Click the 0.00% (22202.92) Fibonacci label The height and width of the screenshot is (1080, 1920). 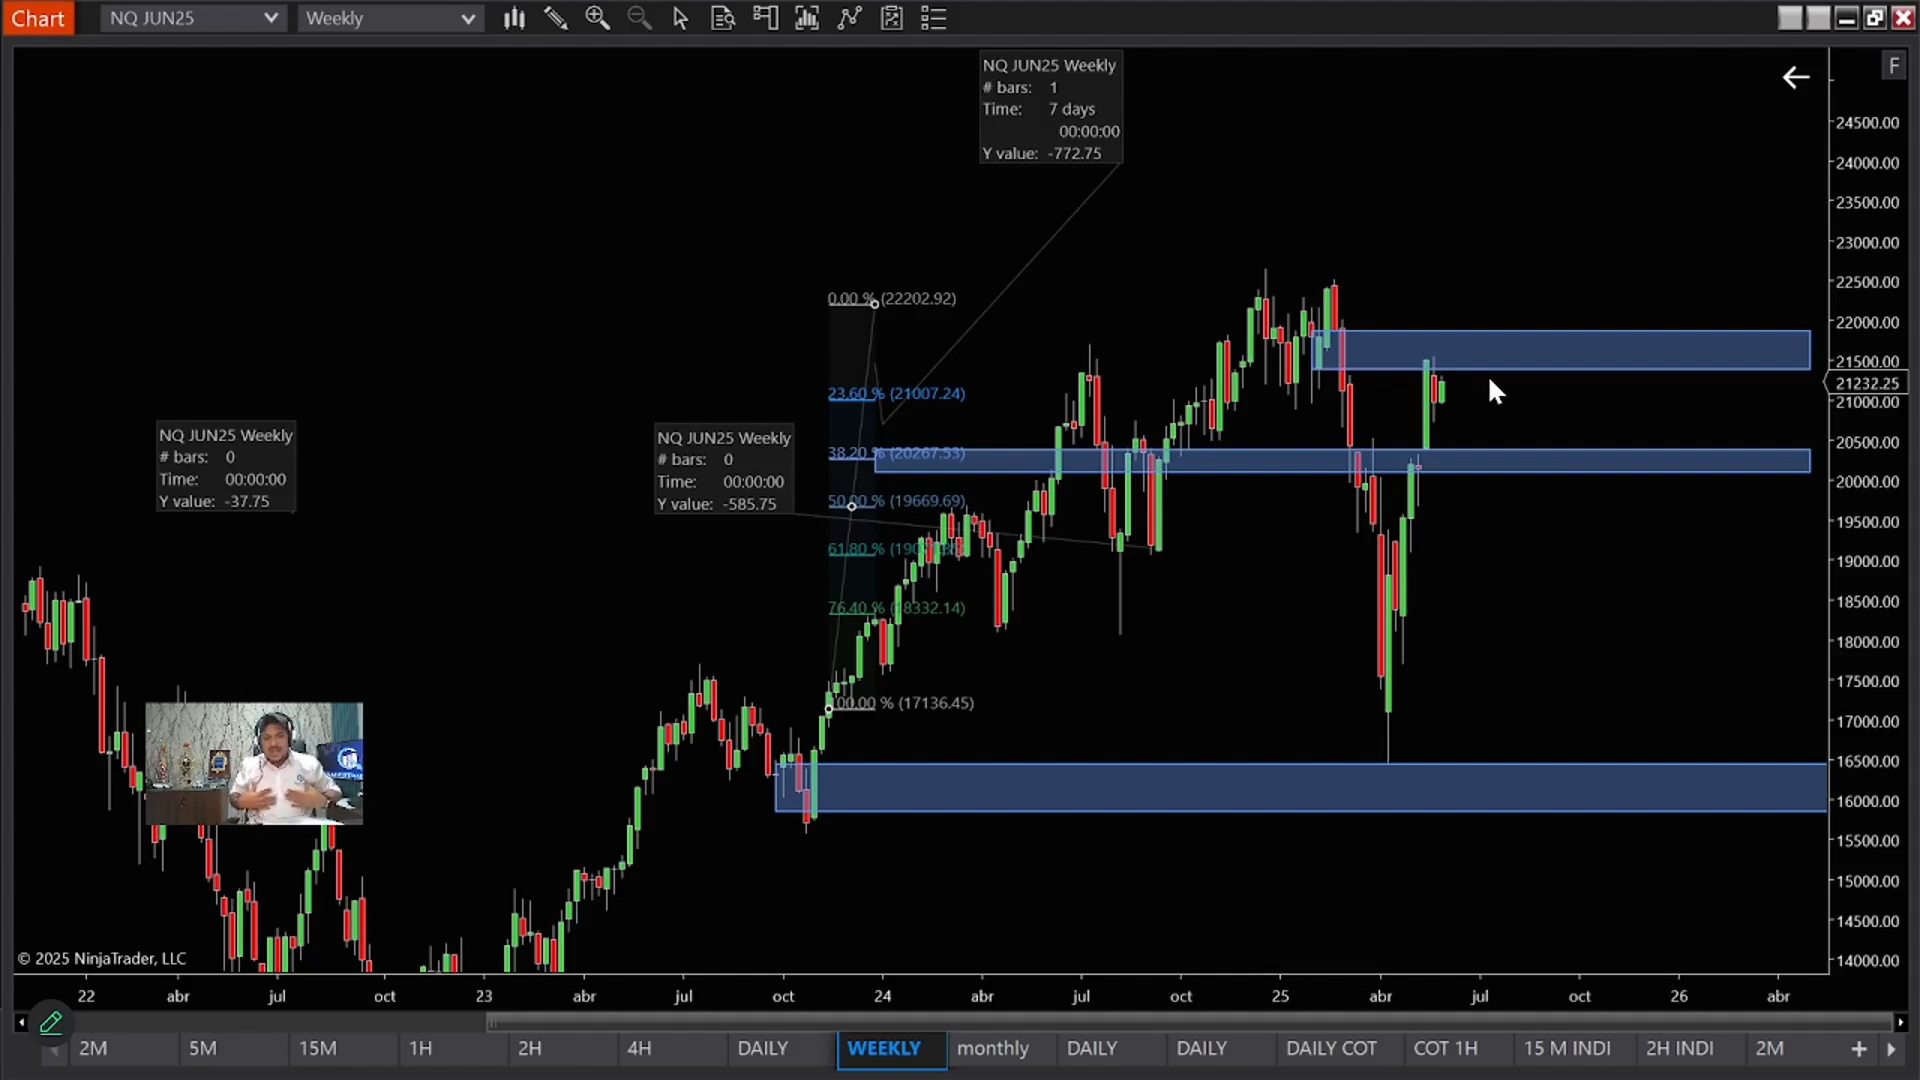[892, 298]
